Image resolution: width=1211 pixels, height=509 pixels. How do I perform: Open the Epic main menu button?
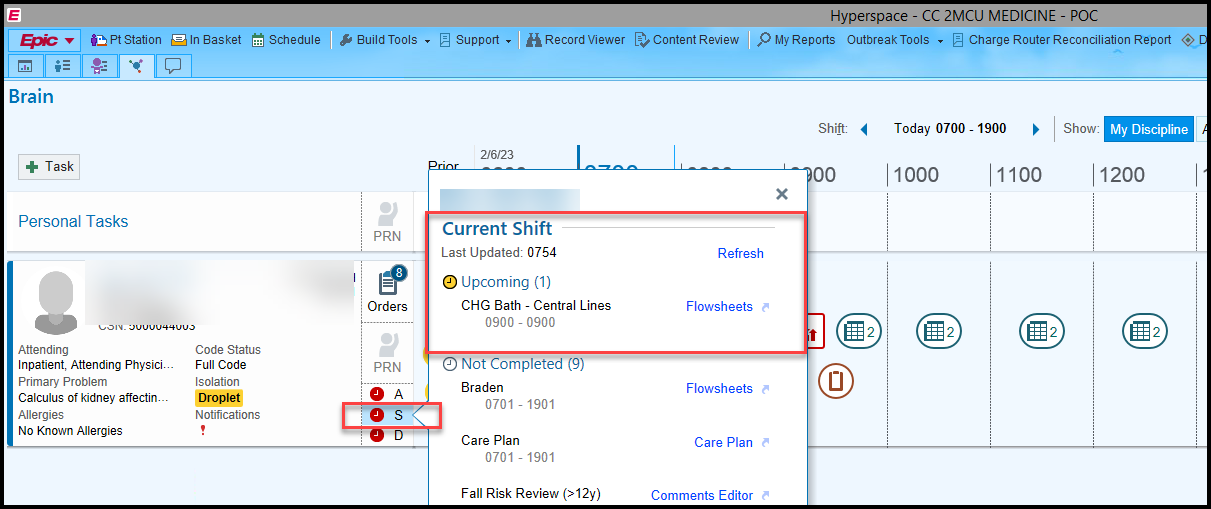pyautogui.click(x=44, y=40)
